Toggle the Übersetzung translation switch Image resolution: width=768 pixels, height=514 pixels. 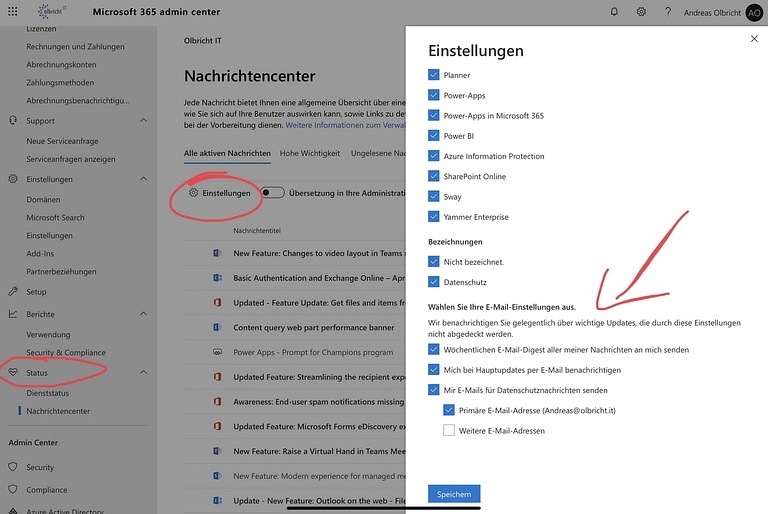click(272, 193)
